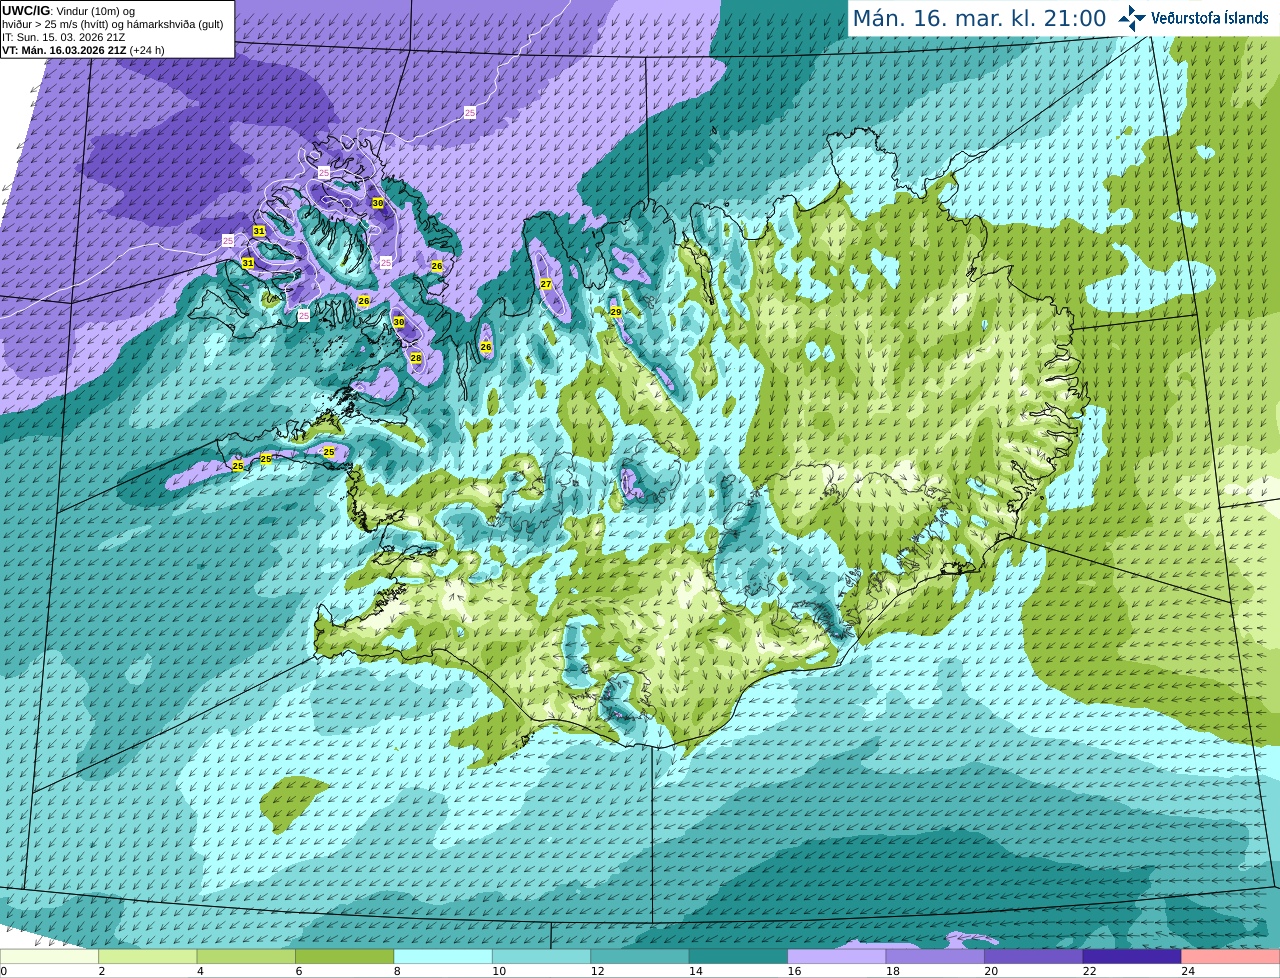Click the yellow gust label 29

click(616, 312)
